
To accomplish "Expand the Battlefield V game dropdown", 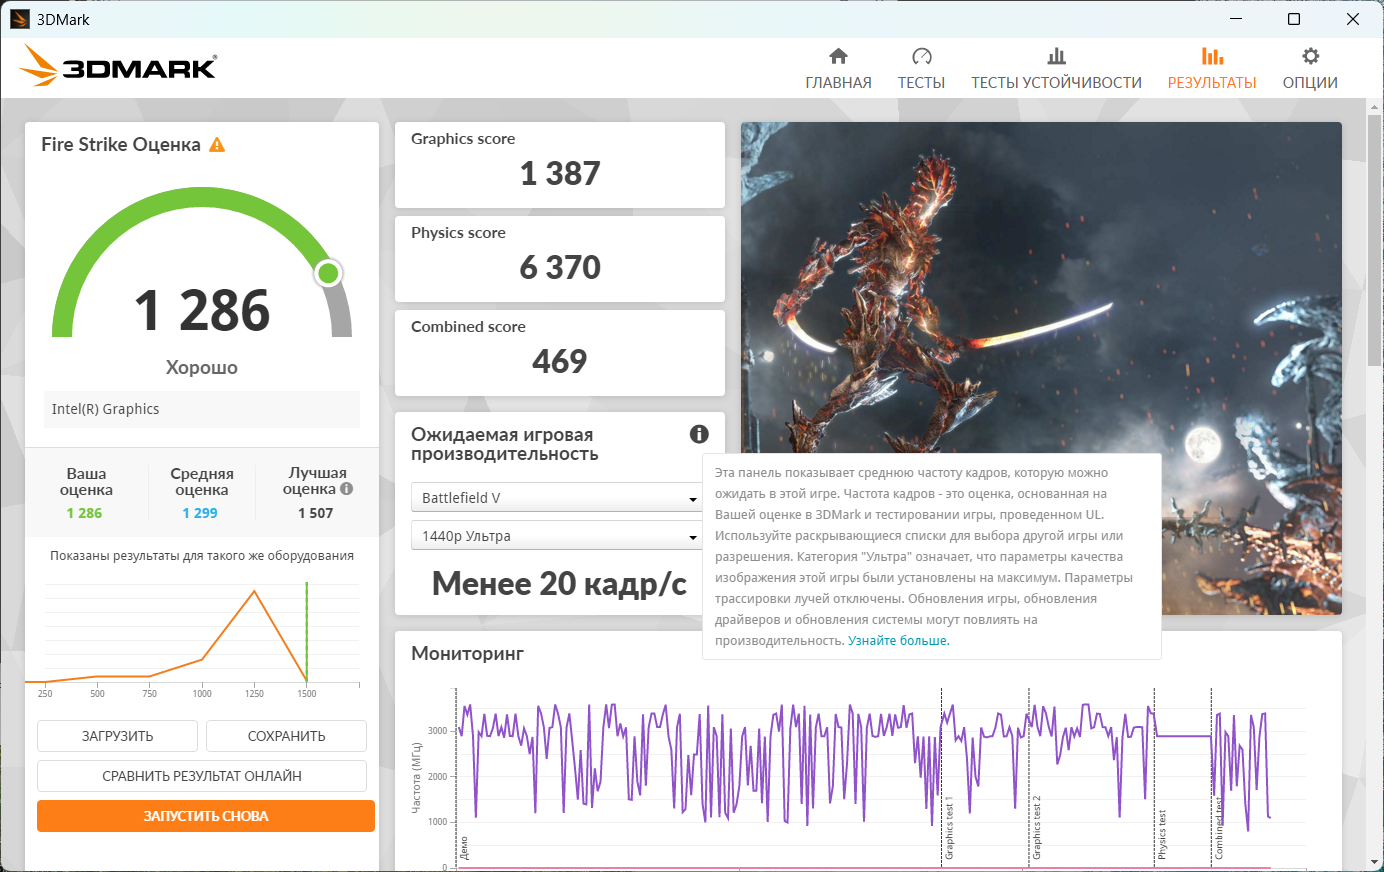I will click(555, 498).
